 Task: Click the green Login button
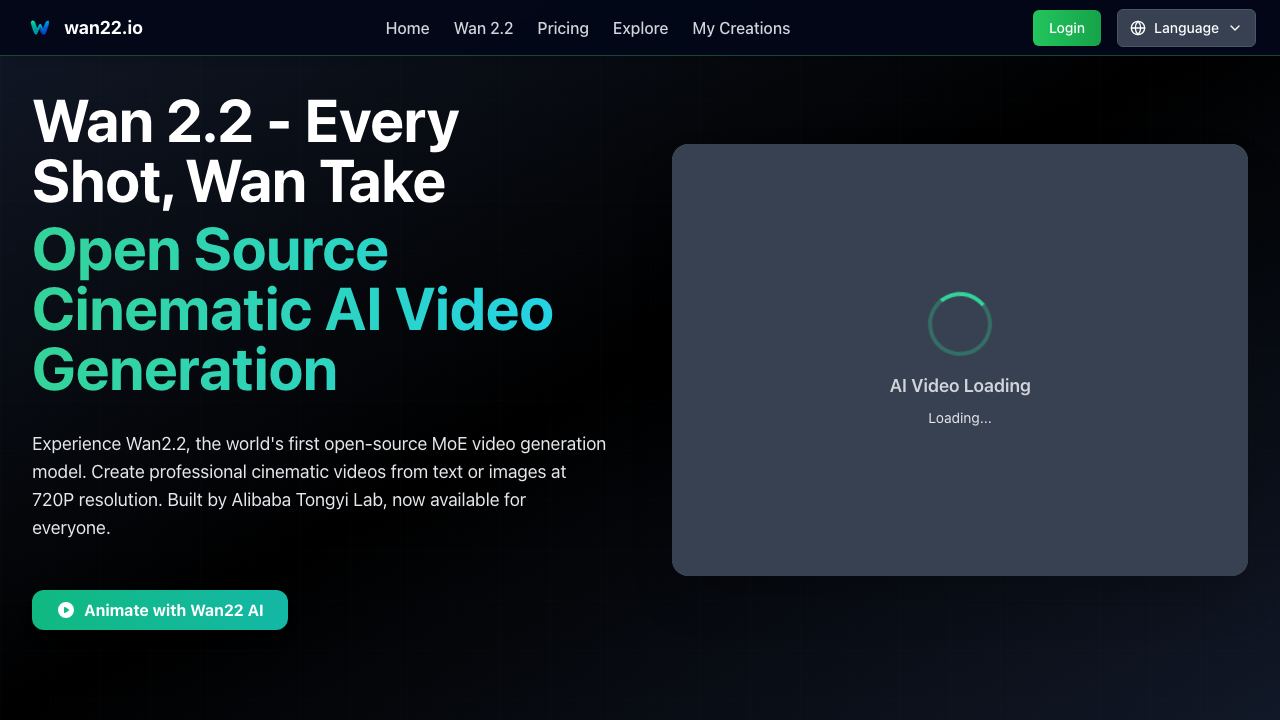[x=1067, y=28]
